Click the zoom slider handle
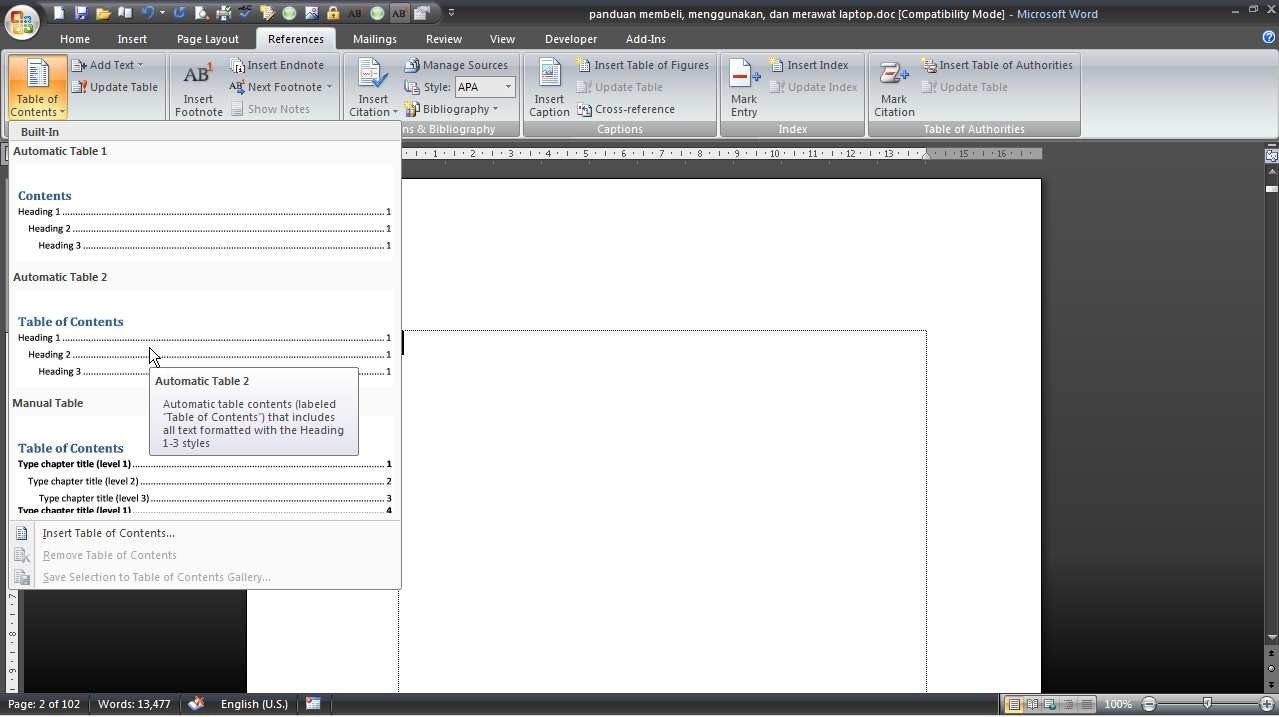The image size is (1279, 717). point(1207,704)
